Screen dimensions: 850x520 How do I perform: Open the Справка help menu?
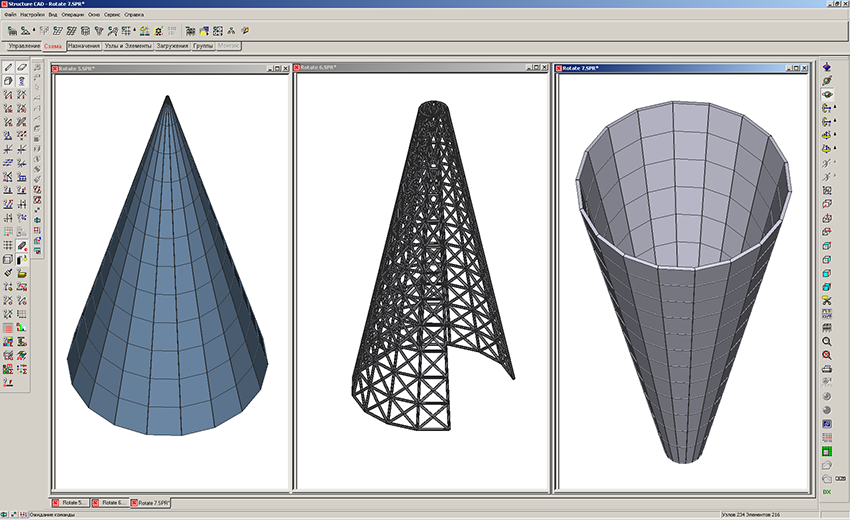(x=134, y=16)
